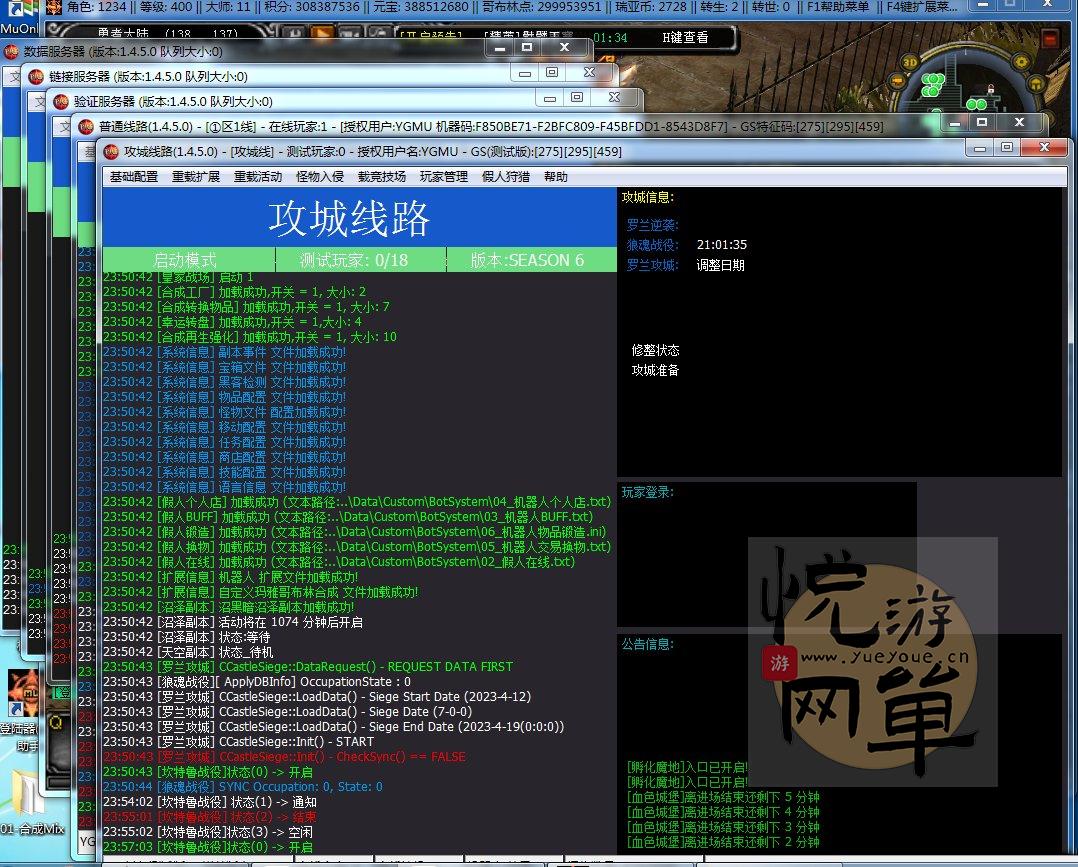Viewport: 1078px width, 867px height.
Task: Click the 数据服务器 window title icon
Action: coord(11,51)
